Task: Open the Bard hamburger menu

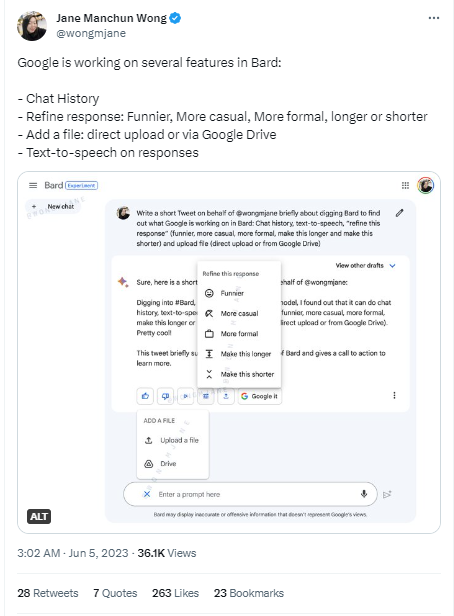Action: [33, 185]
